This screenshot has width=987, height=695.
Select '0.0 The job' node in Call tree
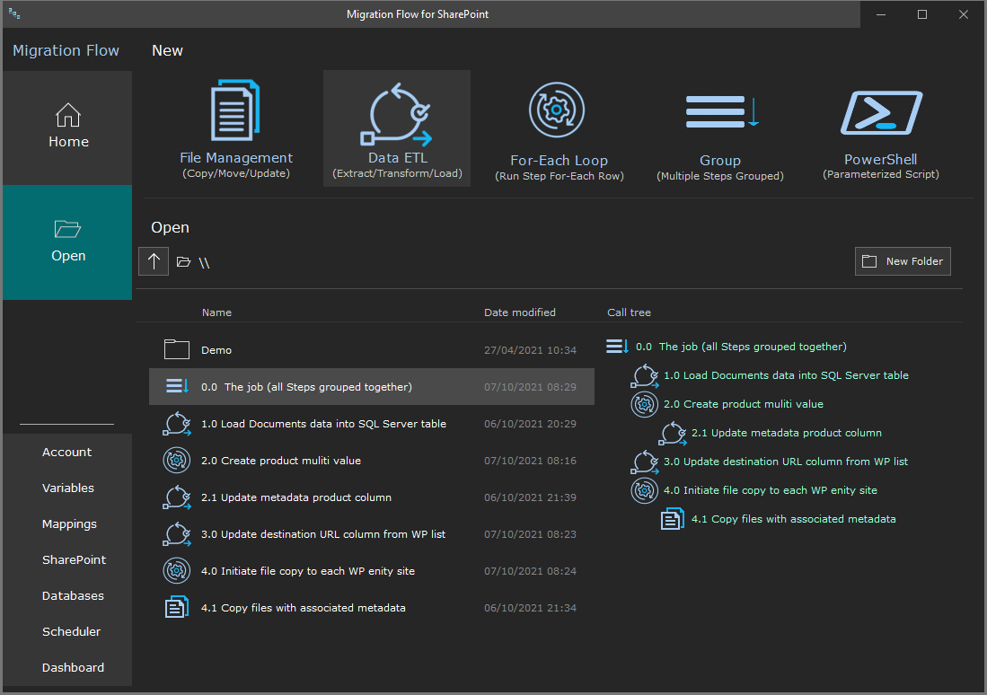coord(741,347)
